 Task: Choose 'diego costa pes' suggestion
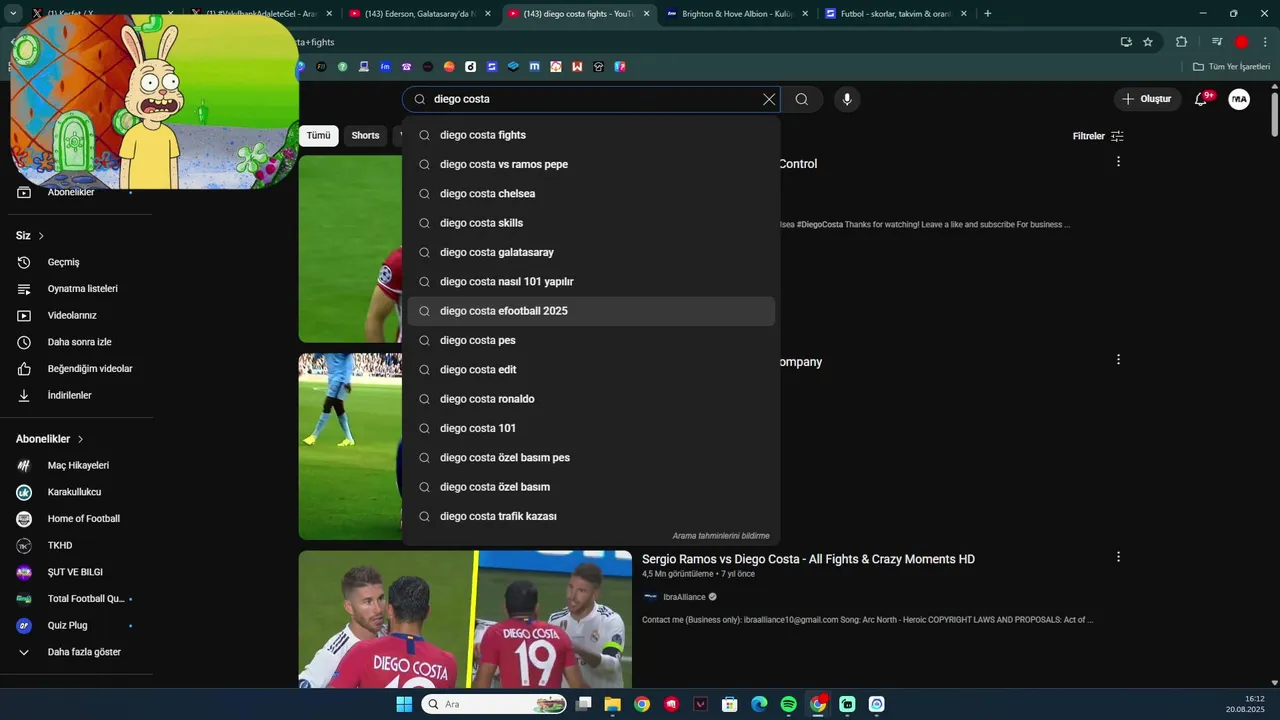(x=591, y=340)
